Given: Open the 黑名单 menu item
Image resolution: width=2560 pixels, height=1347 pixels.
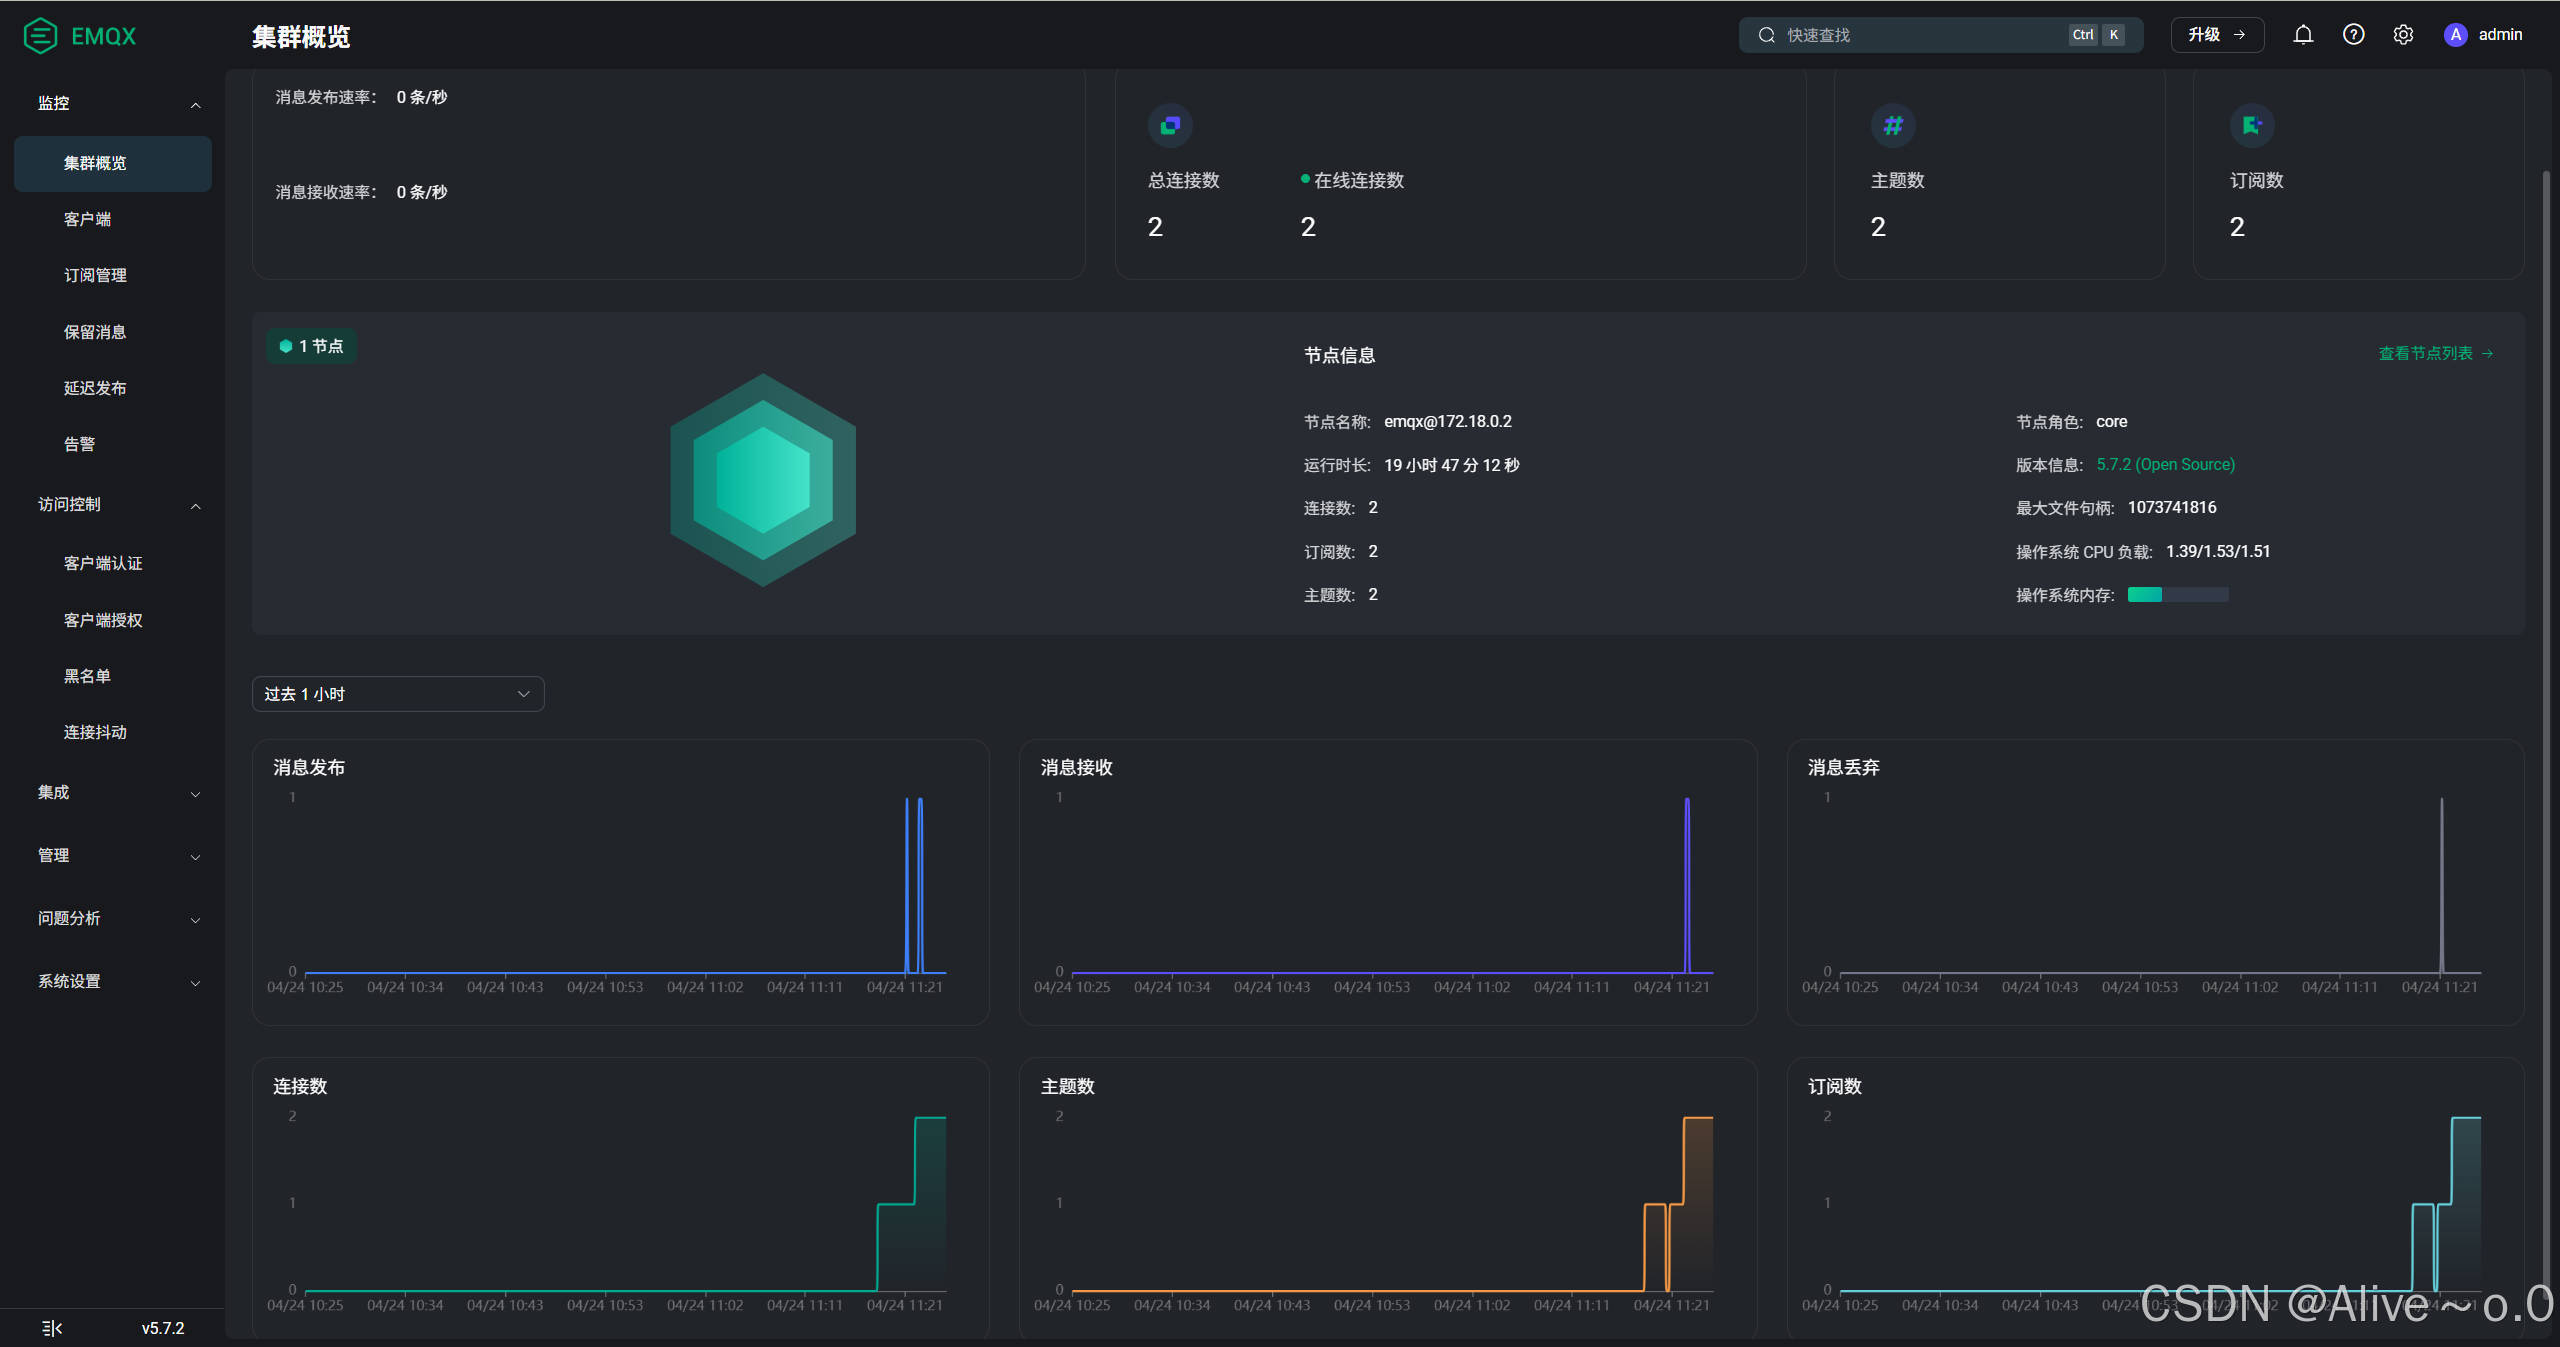Looking at the screenshot, I should [x=88, y=676].
